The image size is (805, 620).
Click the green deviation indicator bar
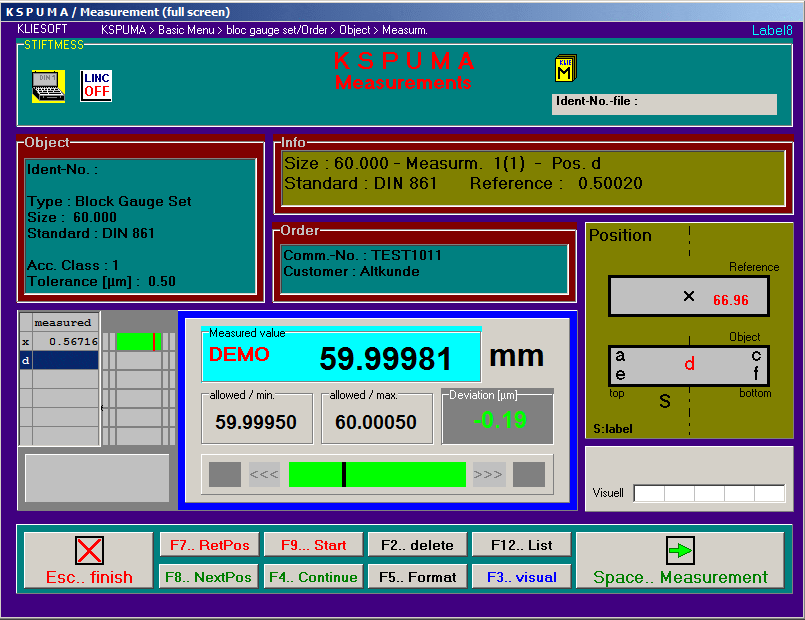tap(377, 474)
